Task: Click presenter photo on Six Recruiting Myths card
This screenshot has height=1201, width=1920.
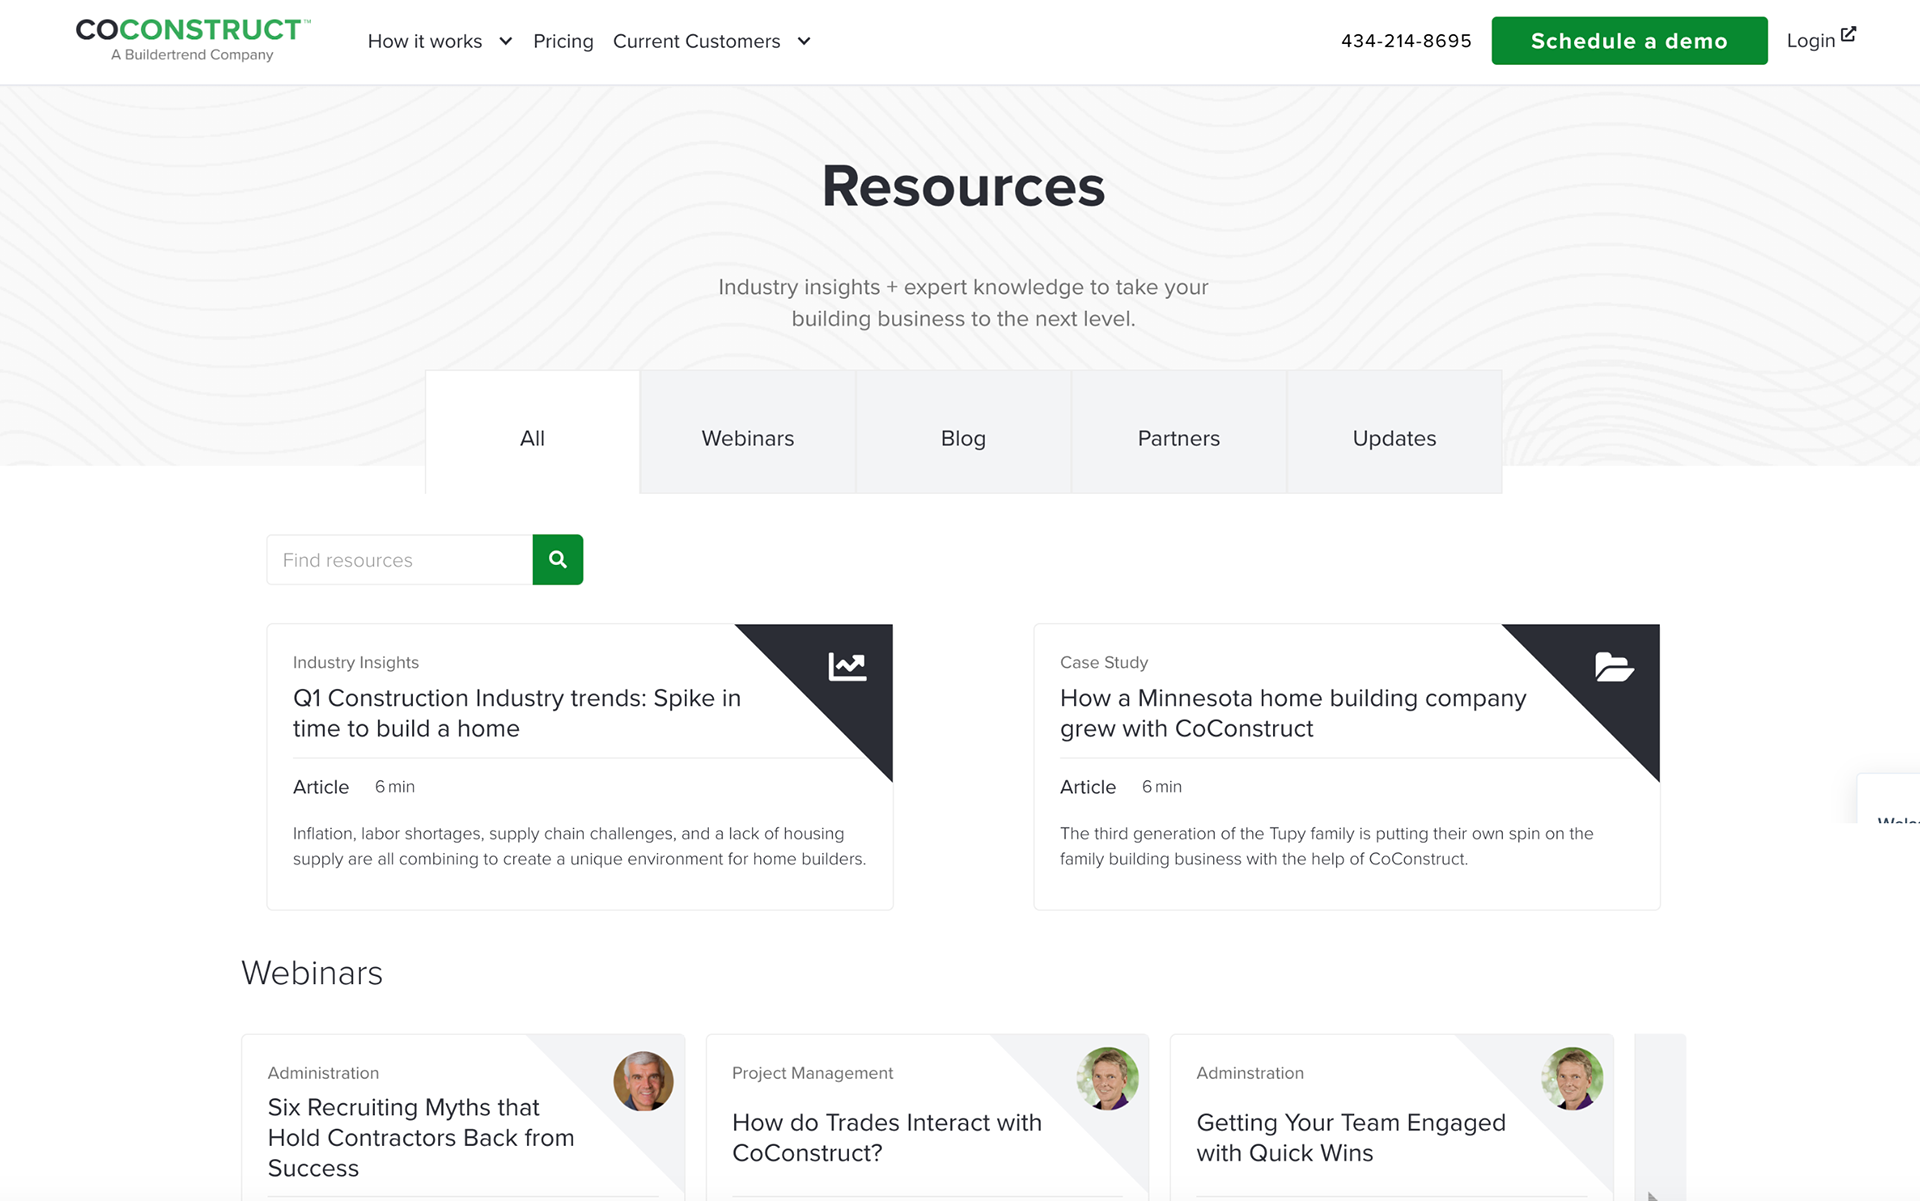Action: pos(643,1081)
